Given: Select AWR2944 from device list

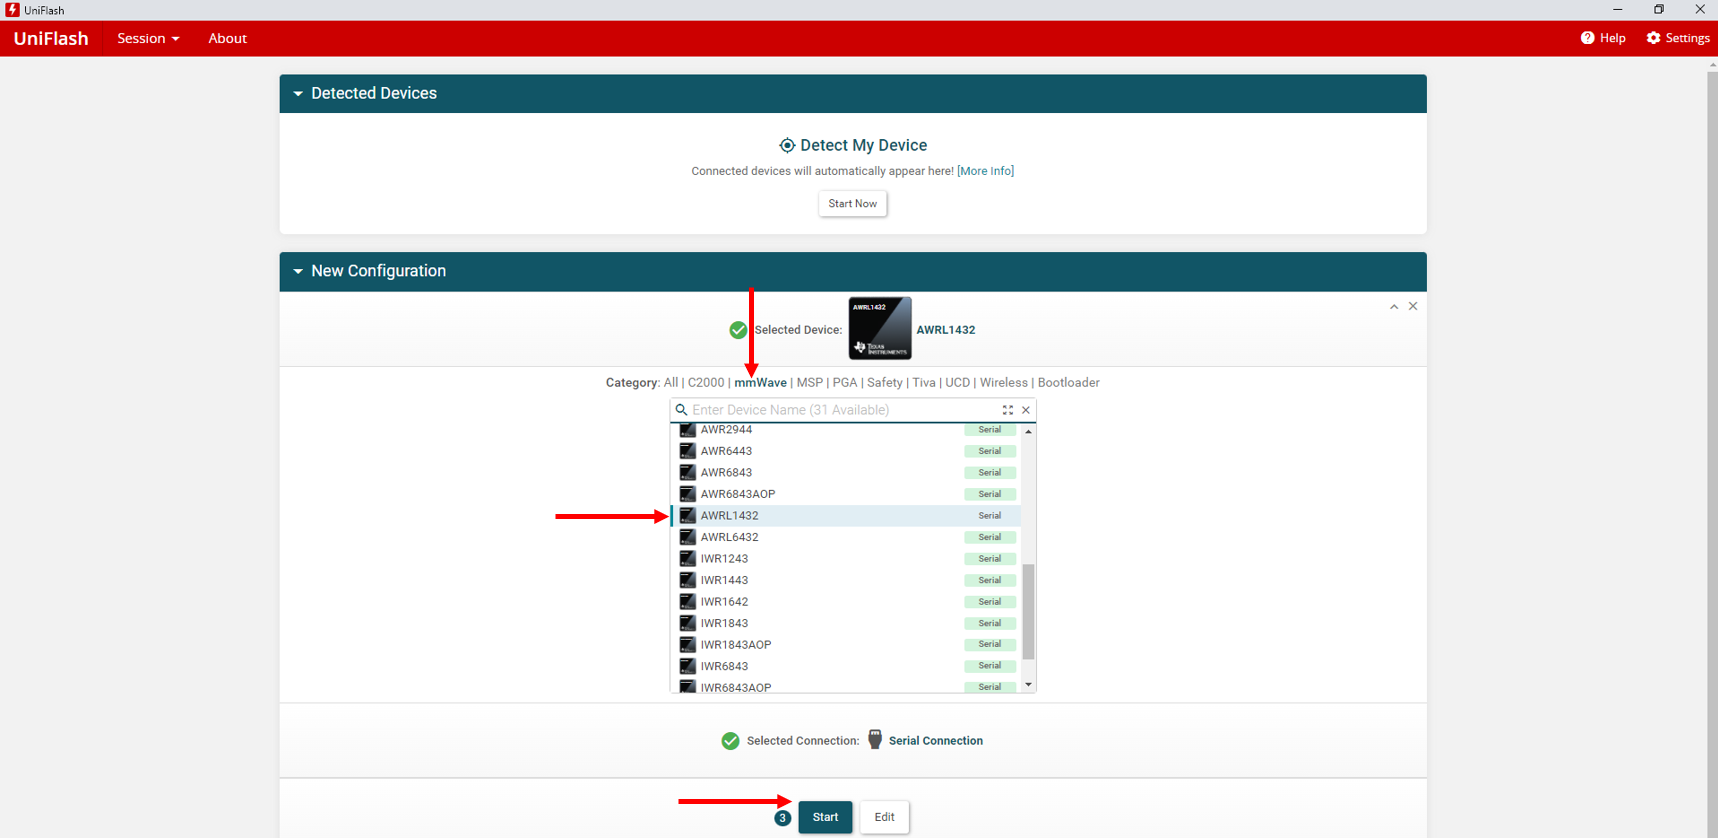Looking at the screenshot, I should click(x=846, y=430).
